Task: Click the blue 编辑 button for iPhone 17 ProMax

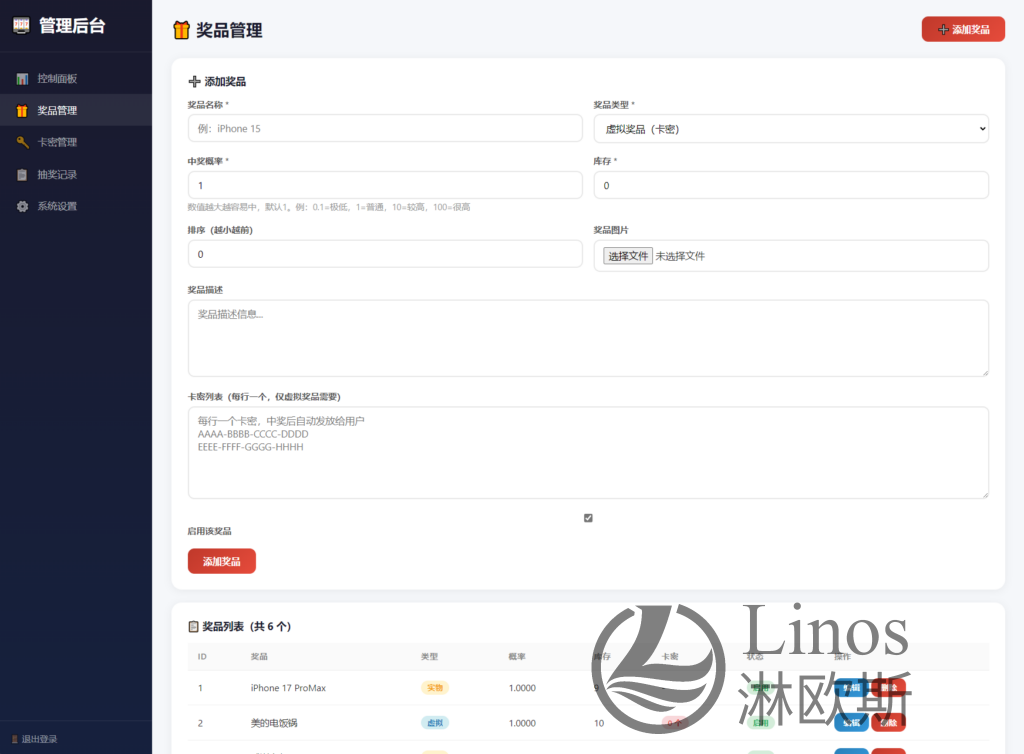Action: (851, 687)
